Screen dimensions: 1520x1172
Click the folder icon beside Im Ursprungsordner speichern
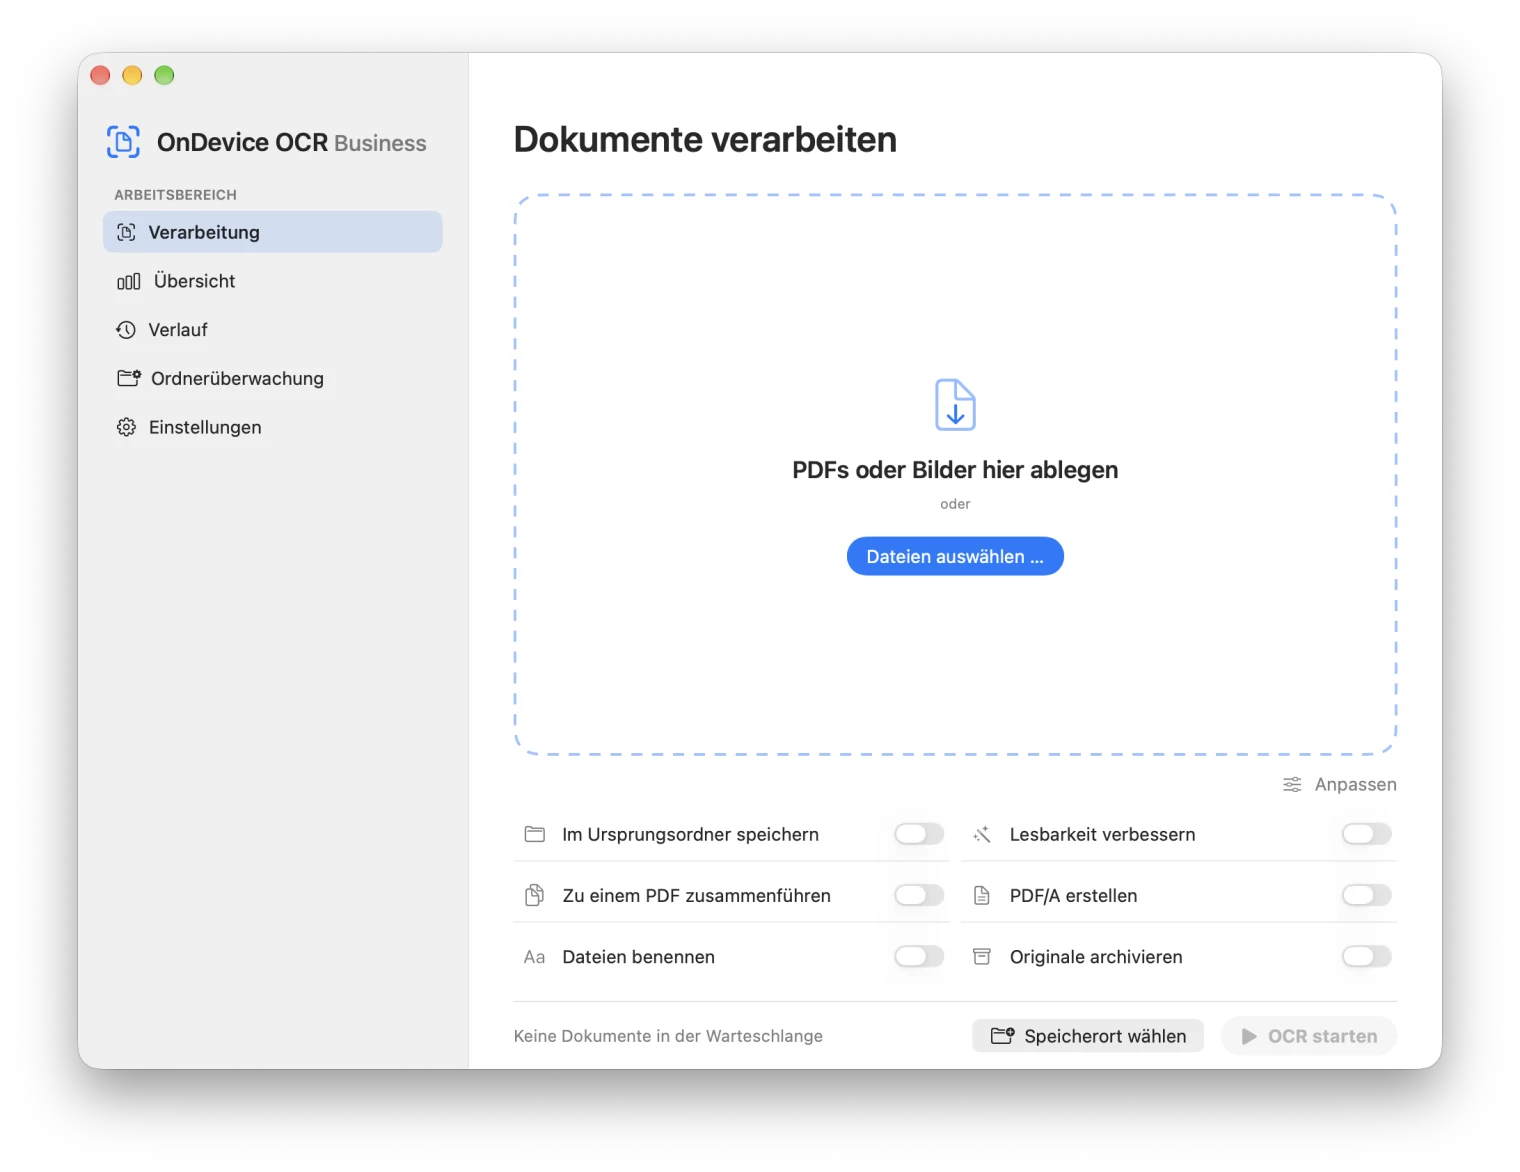coord(535,834)
